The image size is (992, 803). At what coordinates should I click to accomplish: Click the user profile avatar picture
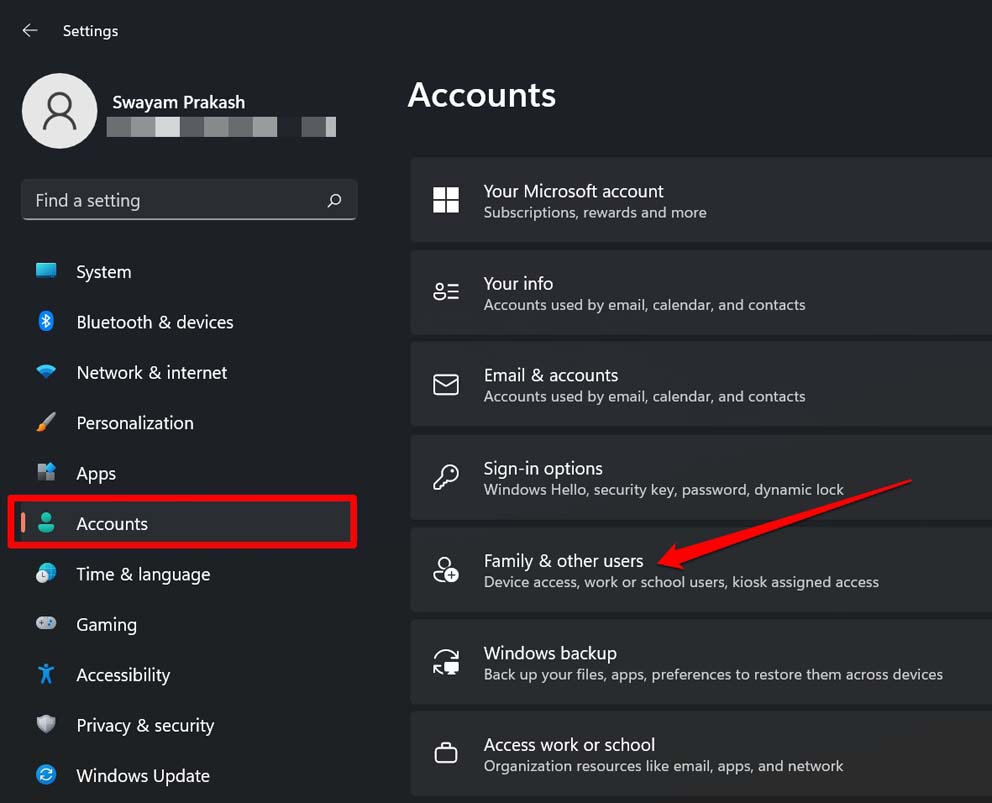(60, 111)
